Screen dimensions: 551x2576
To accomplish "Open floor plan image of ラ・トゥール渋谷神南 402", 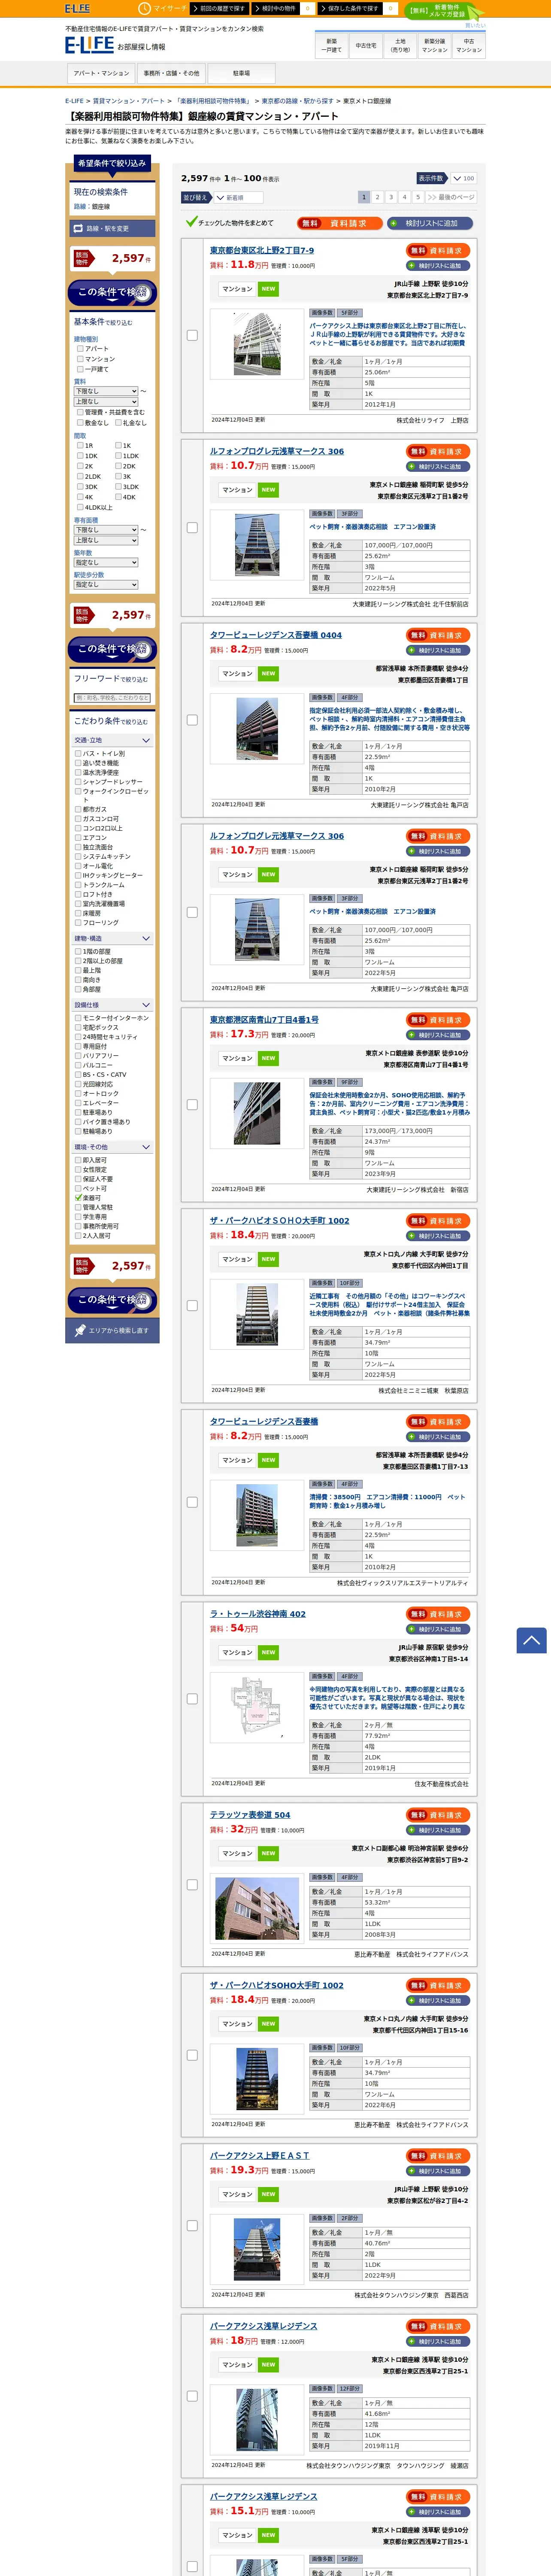I will click(x=257, y=1707).
